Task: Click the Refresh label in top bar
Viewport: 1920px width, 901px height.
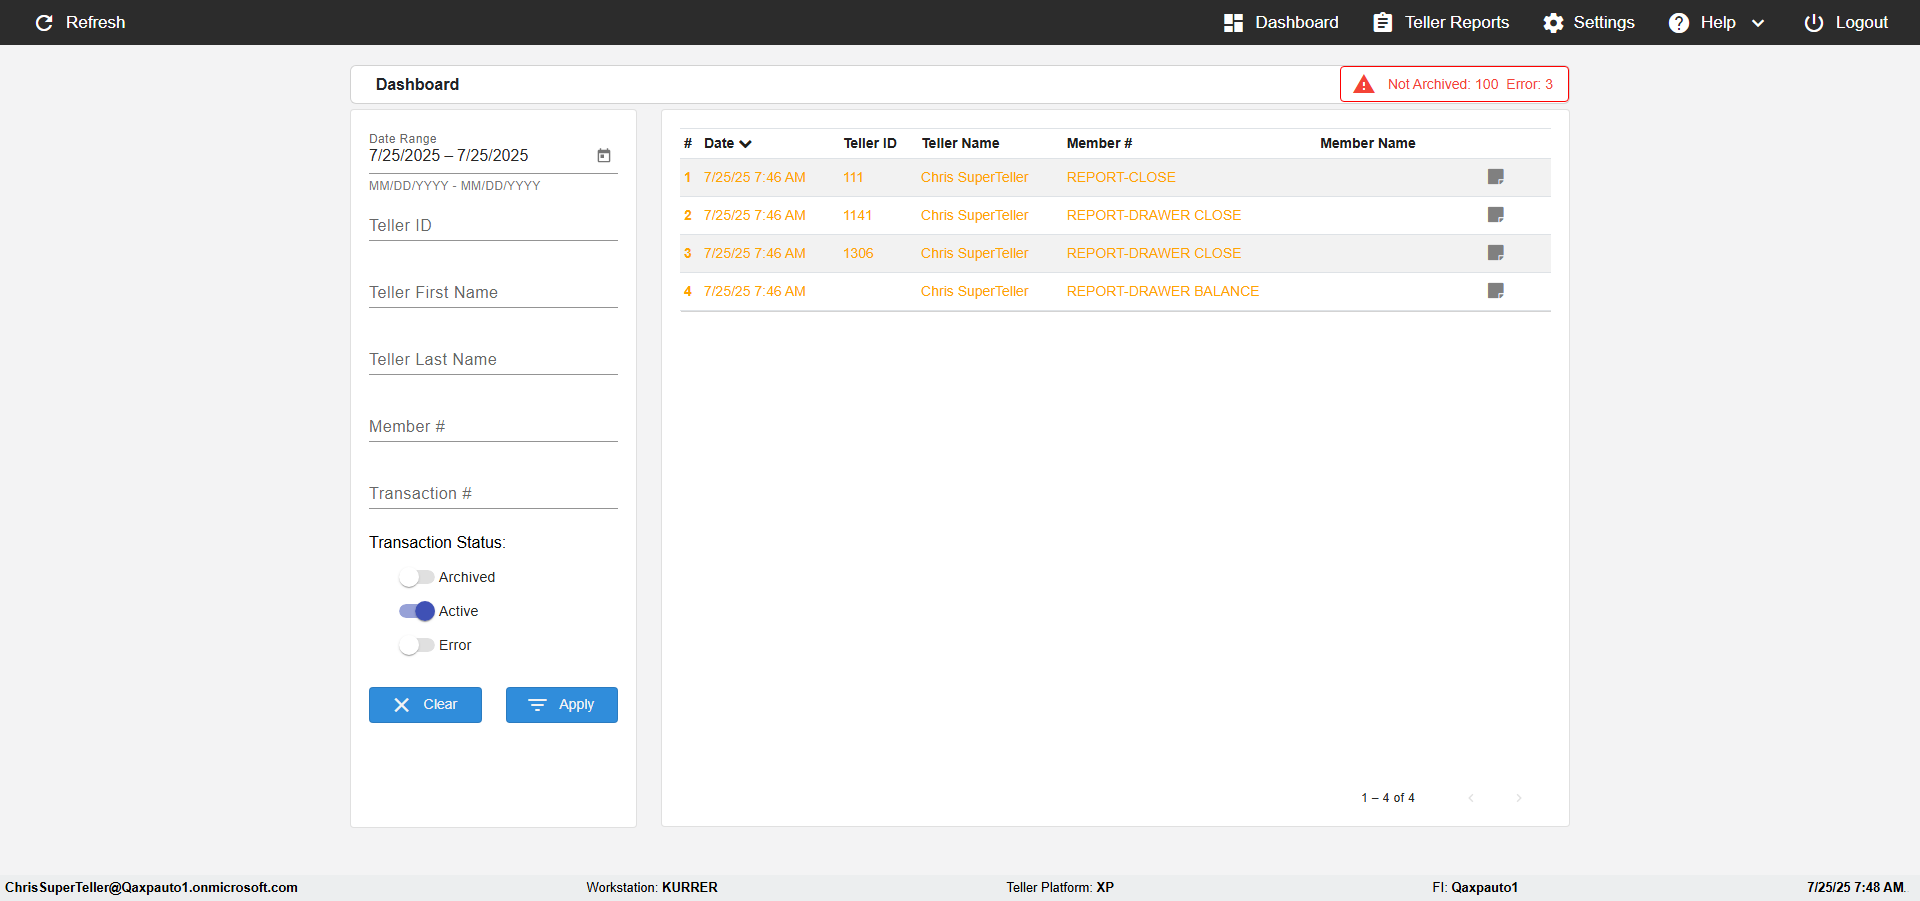Action: point(96,22)
